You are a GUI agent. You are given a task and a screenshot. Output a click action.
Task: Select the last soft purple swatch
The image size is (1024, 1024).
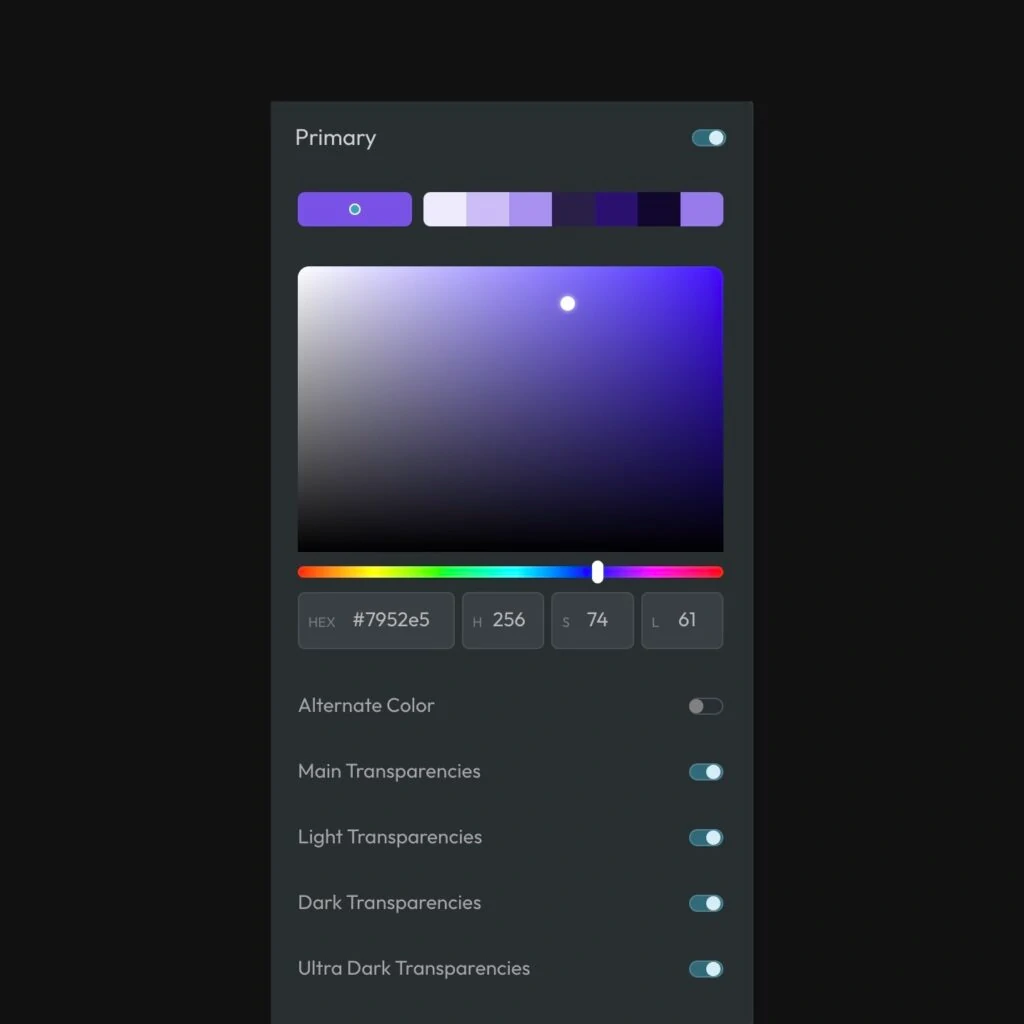point(702,209)
